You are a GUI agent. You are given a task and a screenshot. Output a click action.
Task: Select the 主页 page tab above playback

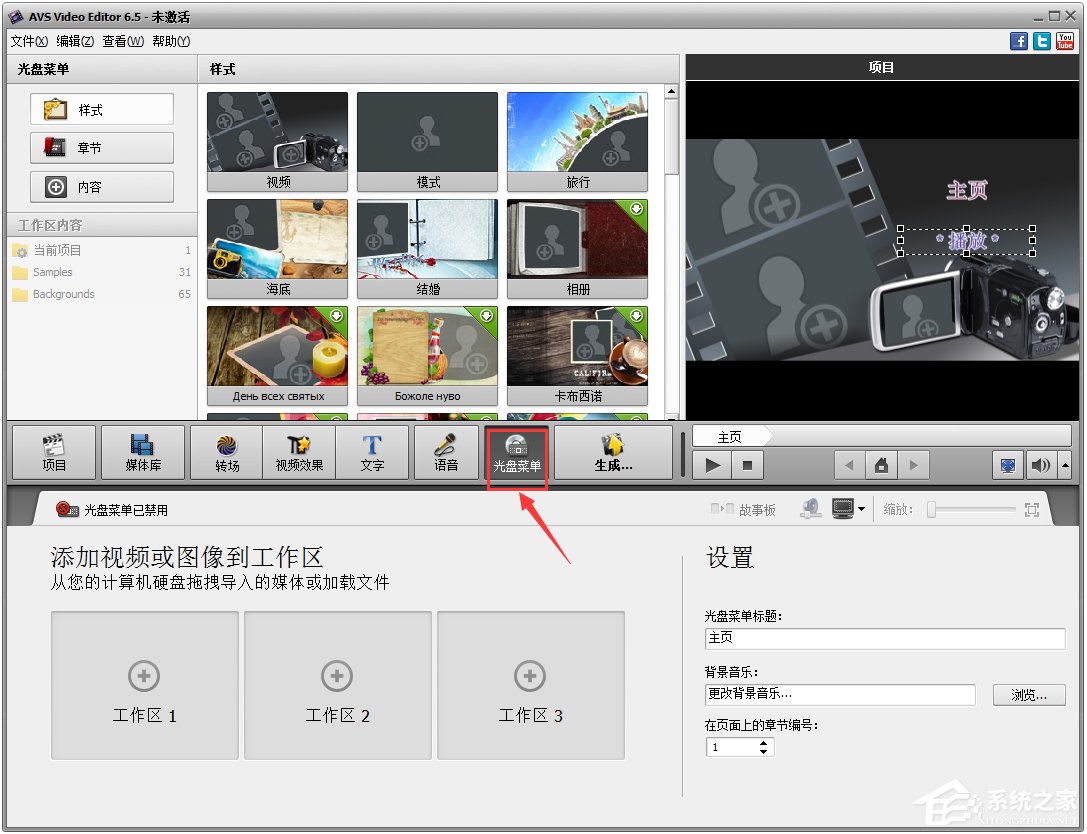[730, 437]
